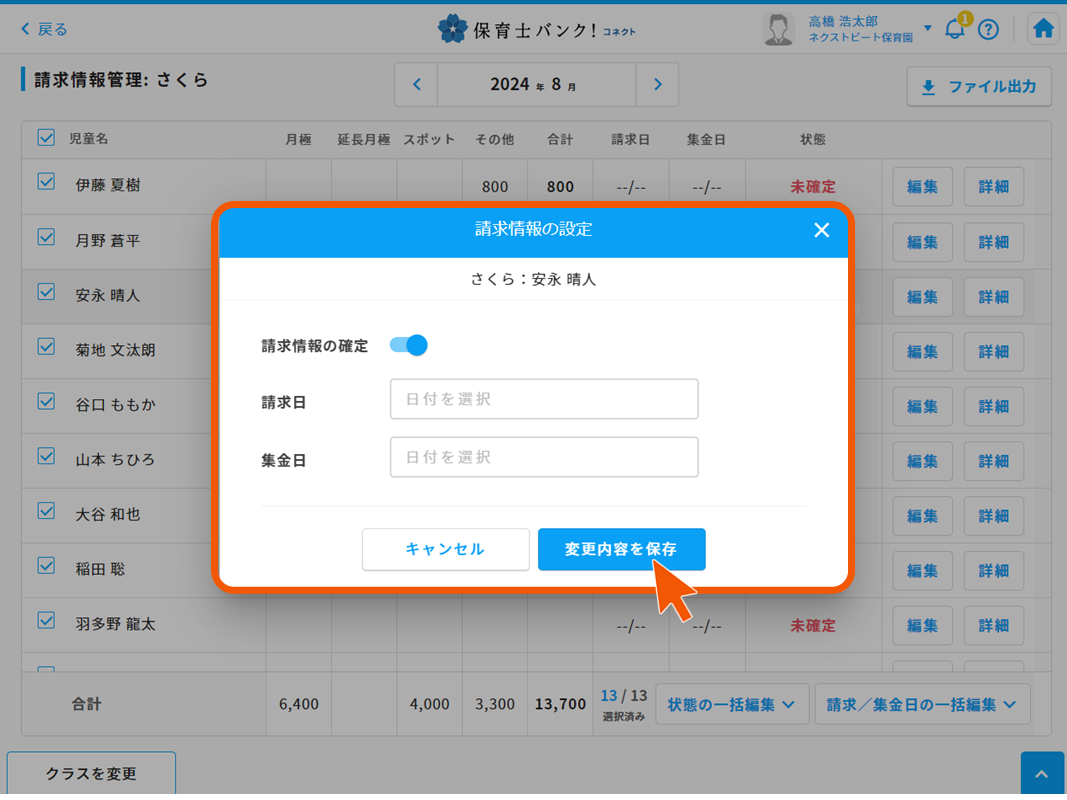Click the home icon in header
The height and width of the screenshot is (800, 1067).
(x=1043, y=29)
